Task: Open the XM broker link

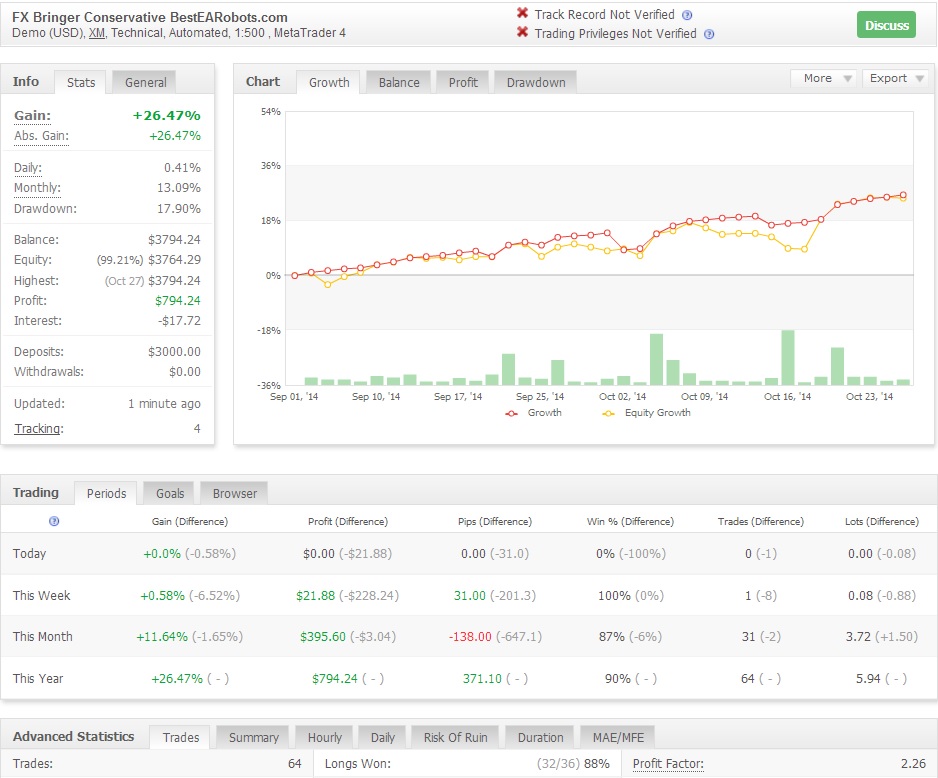Action: (97, 33)
